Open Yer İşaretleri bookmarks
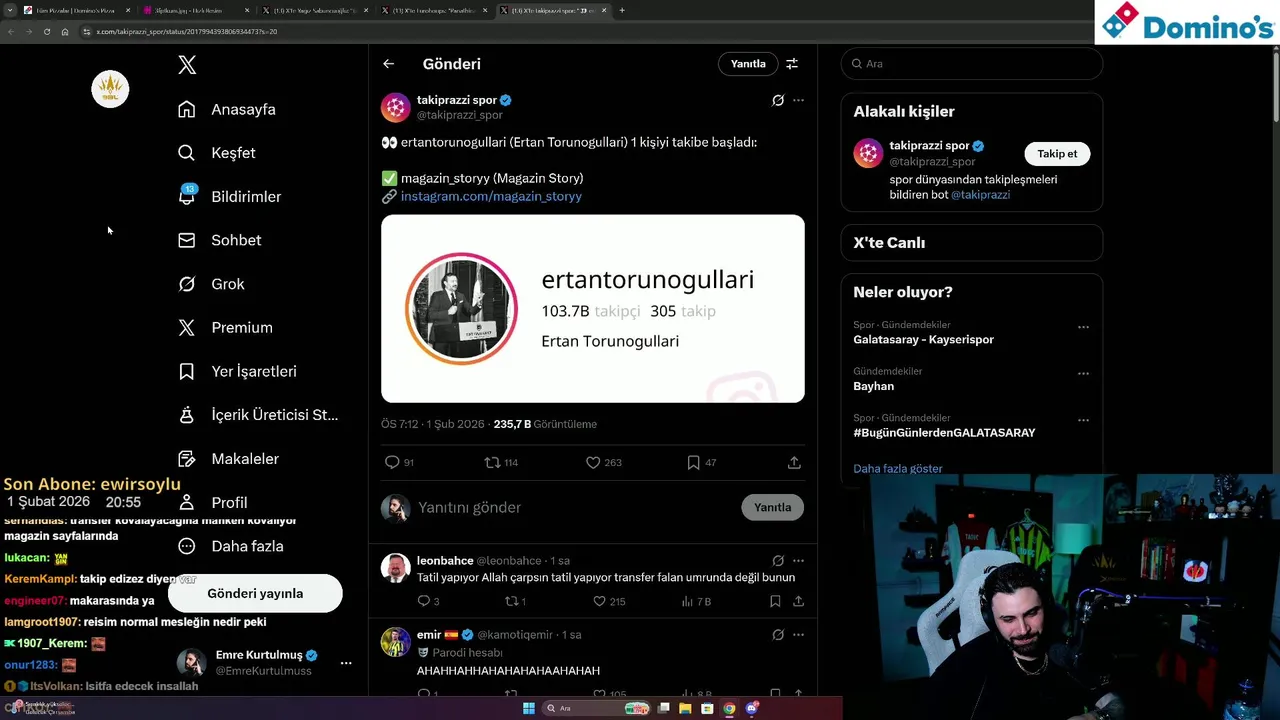1280x720 pixels. pos(237,371)
